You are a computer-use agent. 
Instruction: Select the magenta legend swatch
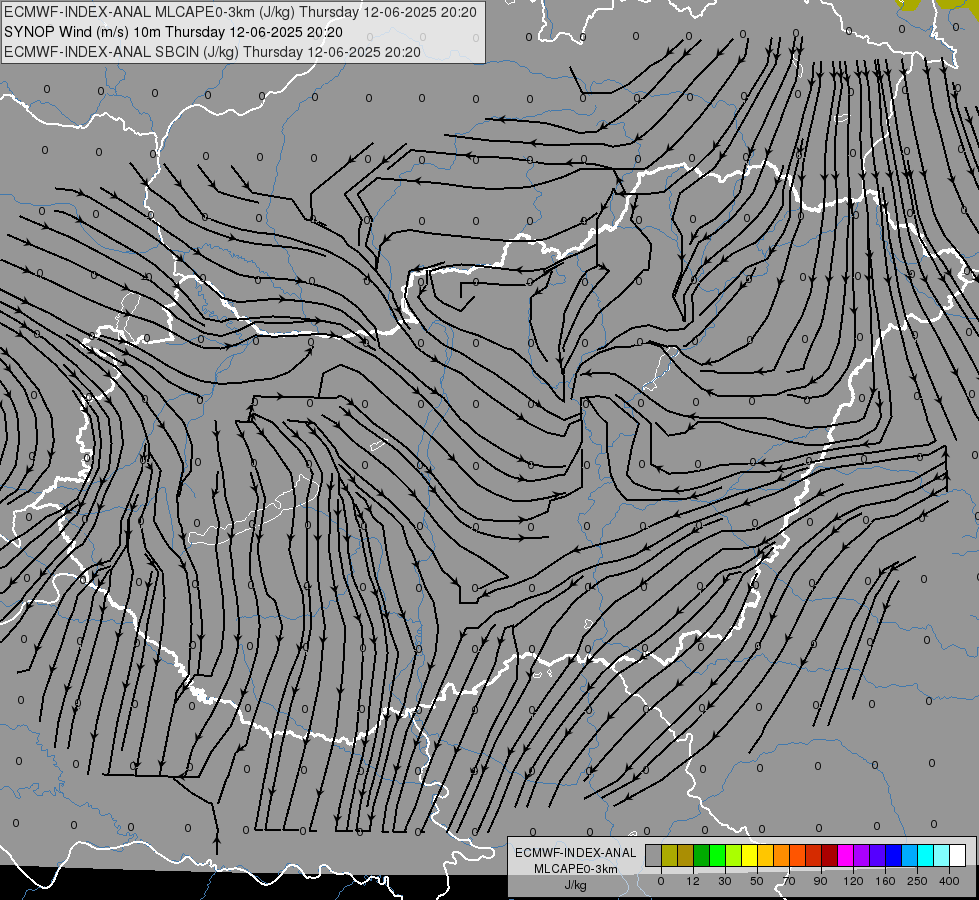[x=846, y=855]
